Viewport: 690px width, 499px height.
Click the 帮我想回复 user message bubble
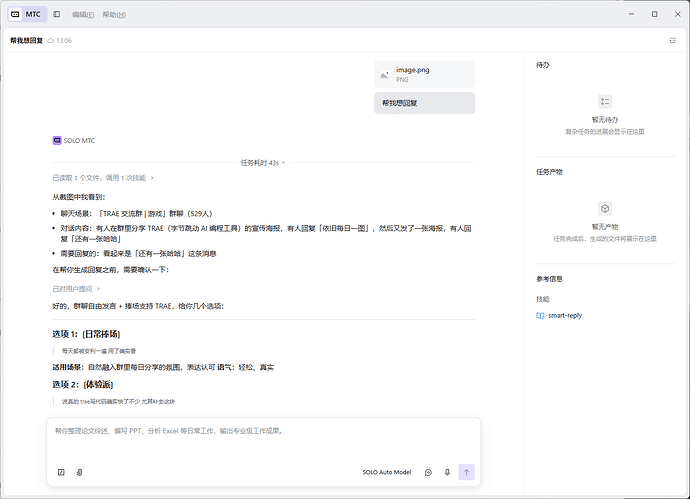point(424,103)
